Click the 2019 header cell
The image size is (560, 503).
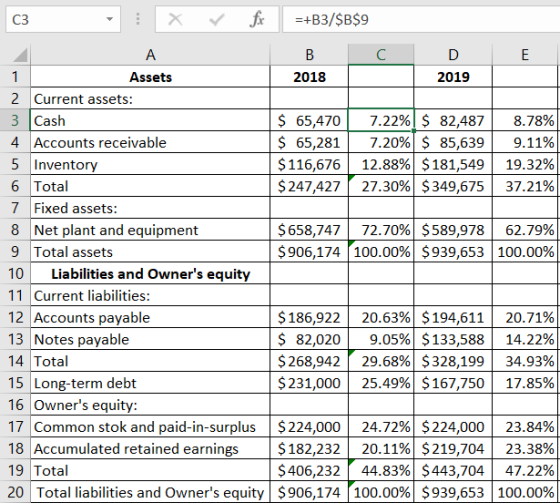tap(453, 77)
